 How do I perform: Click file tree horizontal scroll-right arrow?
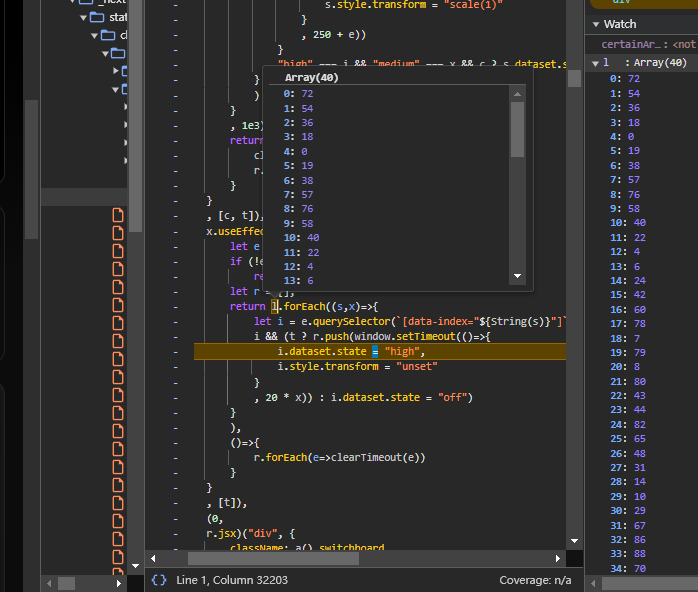coord(120,582)
